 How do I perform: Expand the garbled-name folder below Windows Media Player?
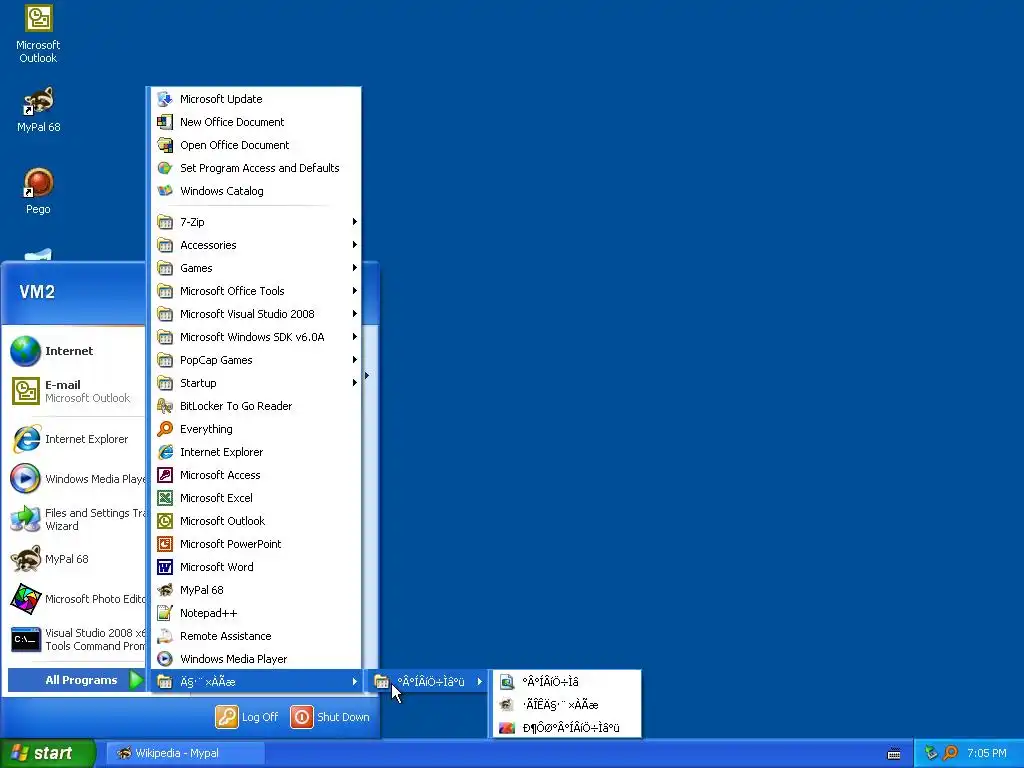[x=256, y=682]
